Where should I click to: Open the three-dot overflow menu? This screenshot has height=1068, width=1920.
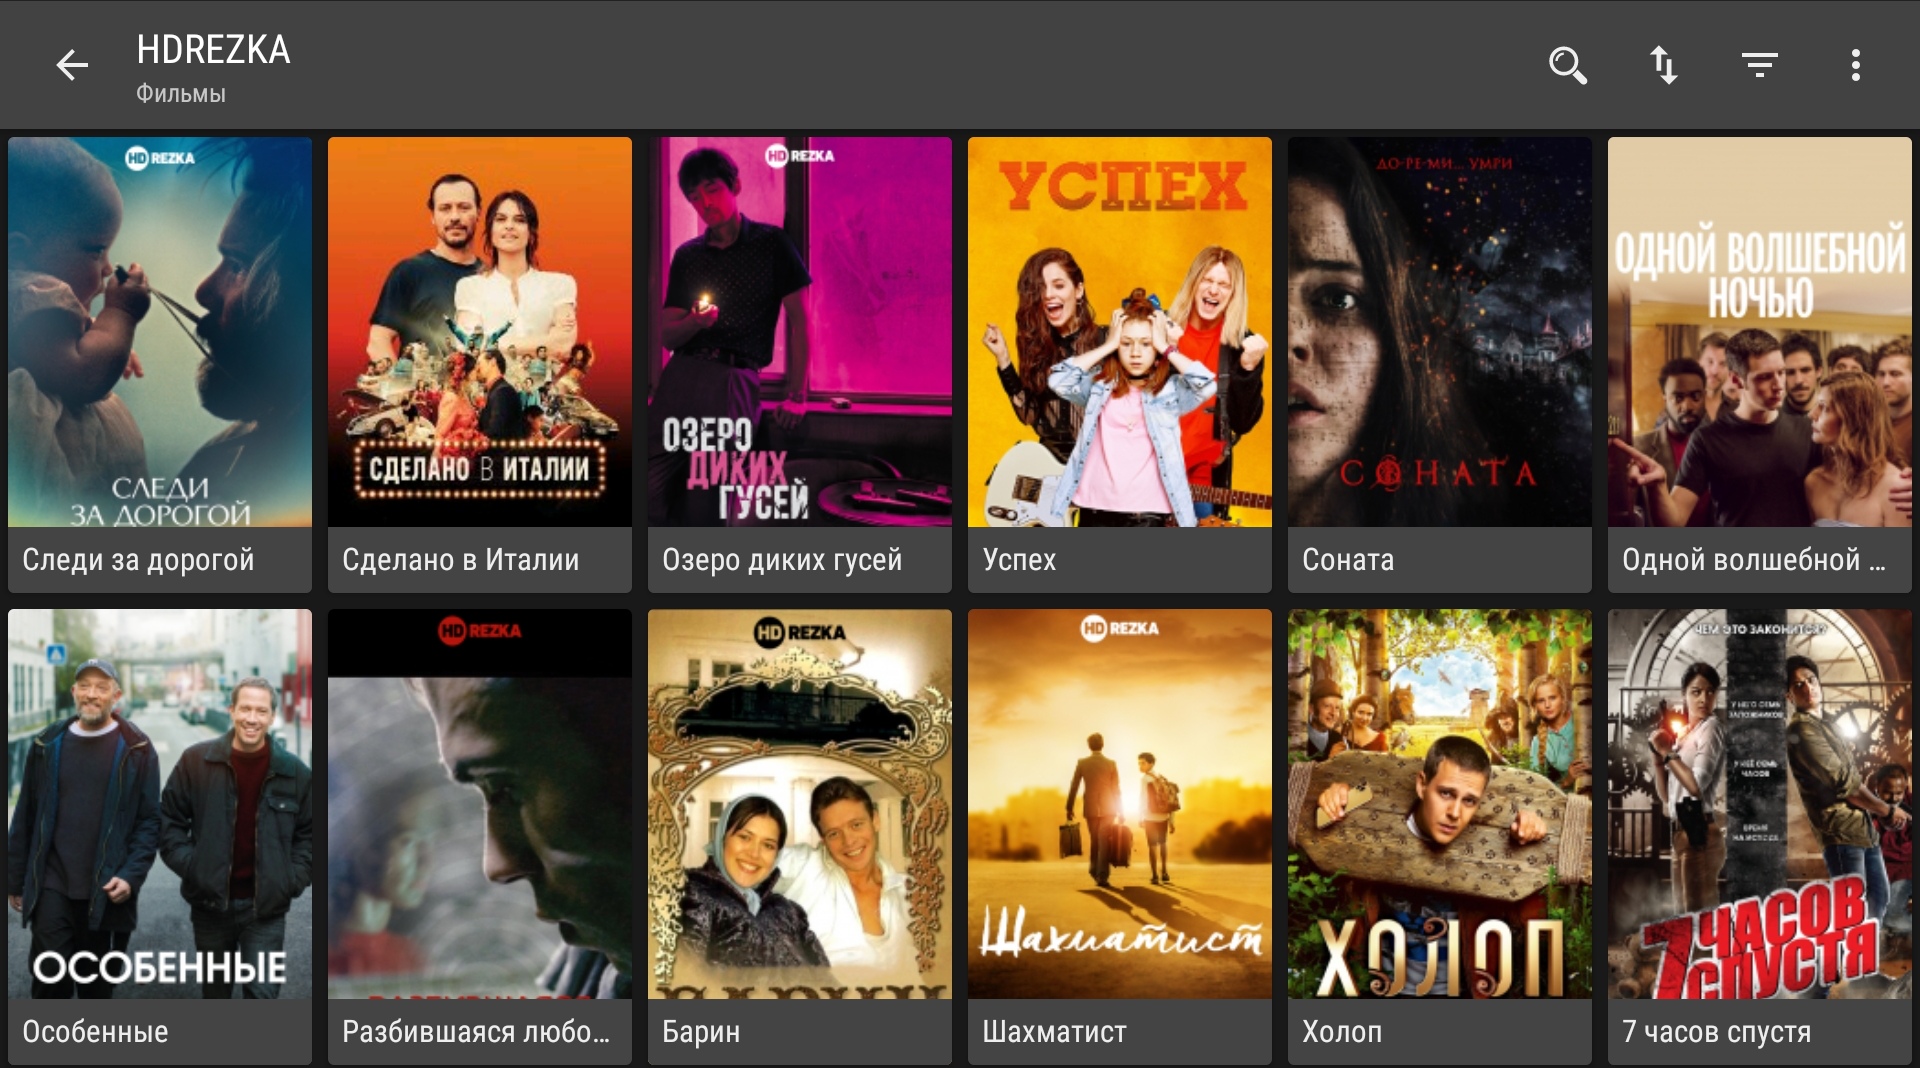click(x=1856, y=66)
